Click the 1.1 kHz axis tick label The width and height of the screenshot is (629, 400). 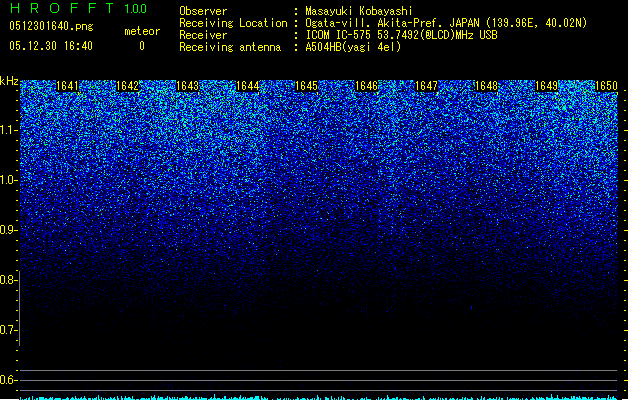click(8, 130)
